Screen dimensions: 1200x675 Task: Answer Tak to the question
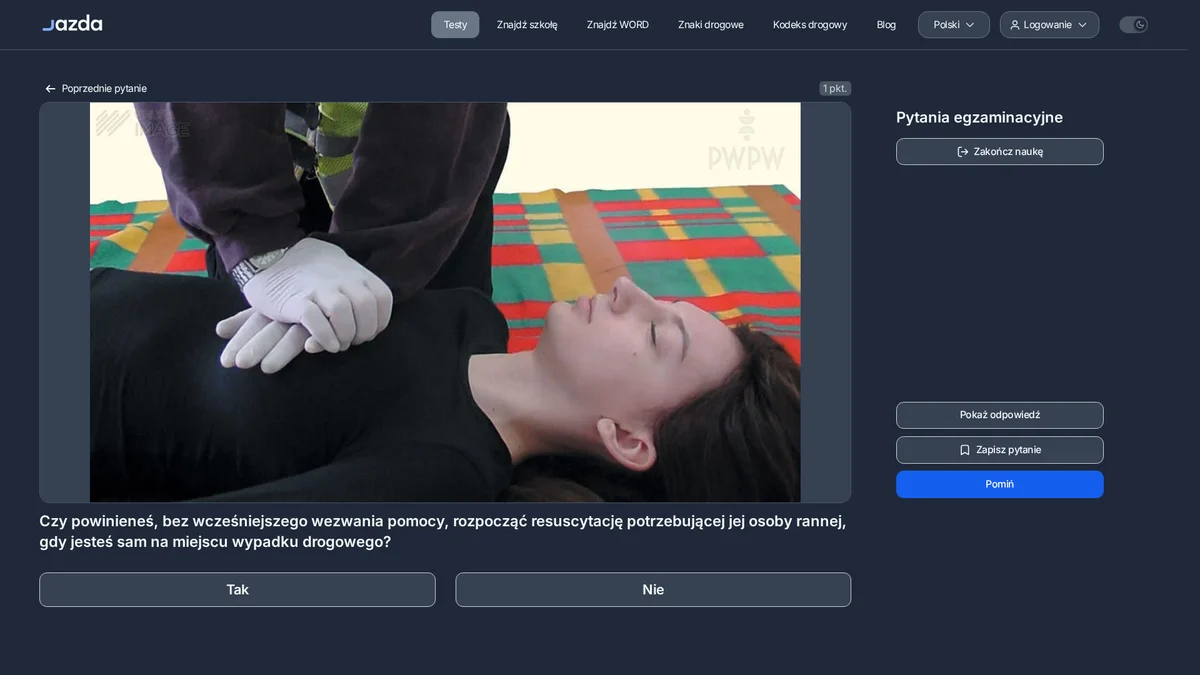237,590
